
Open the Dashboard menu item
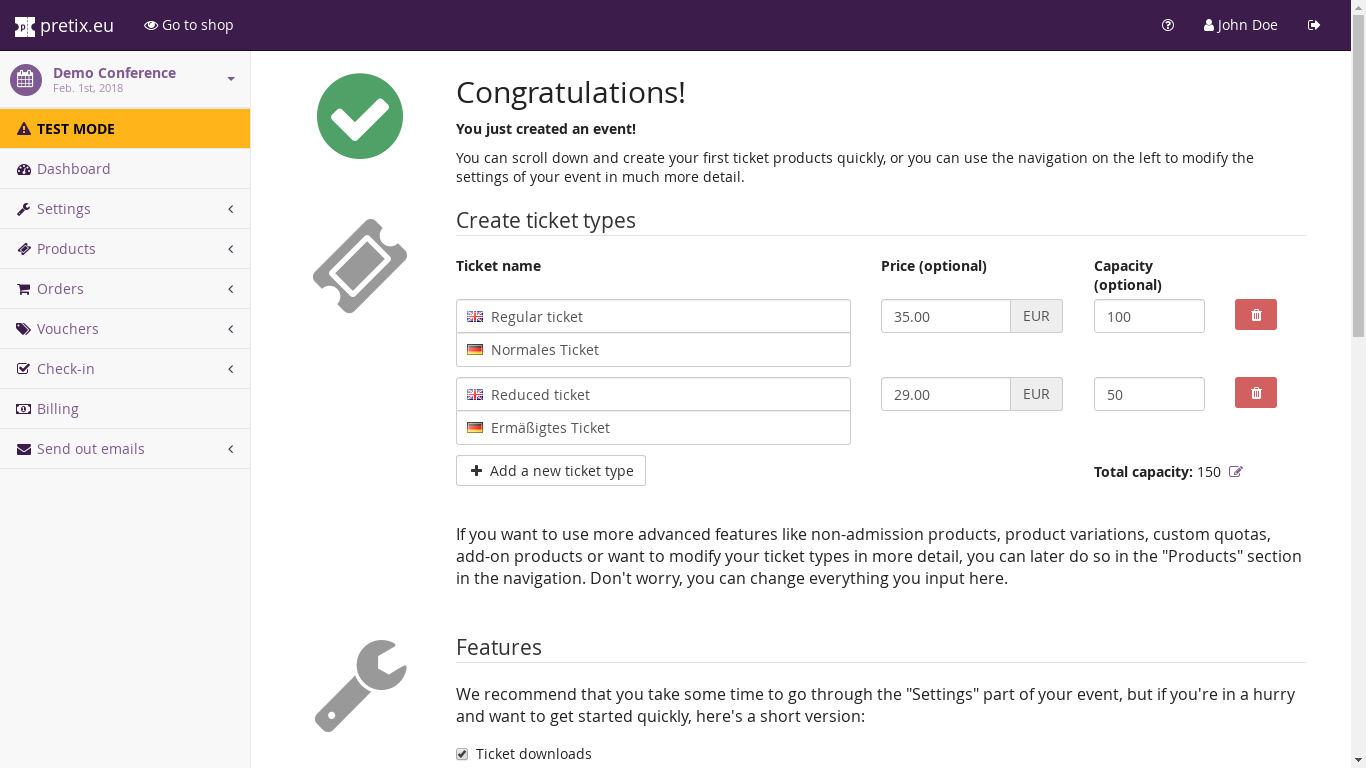(x=74, y=169)
